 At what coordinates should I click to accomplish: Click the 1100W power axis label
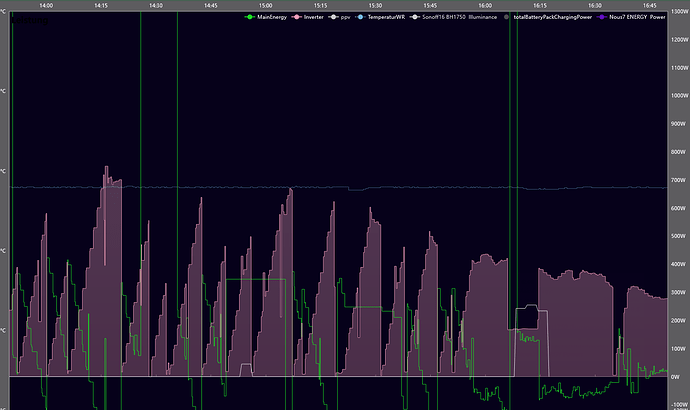point(679,68)
